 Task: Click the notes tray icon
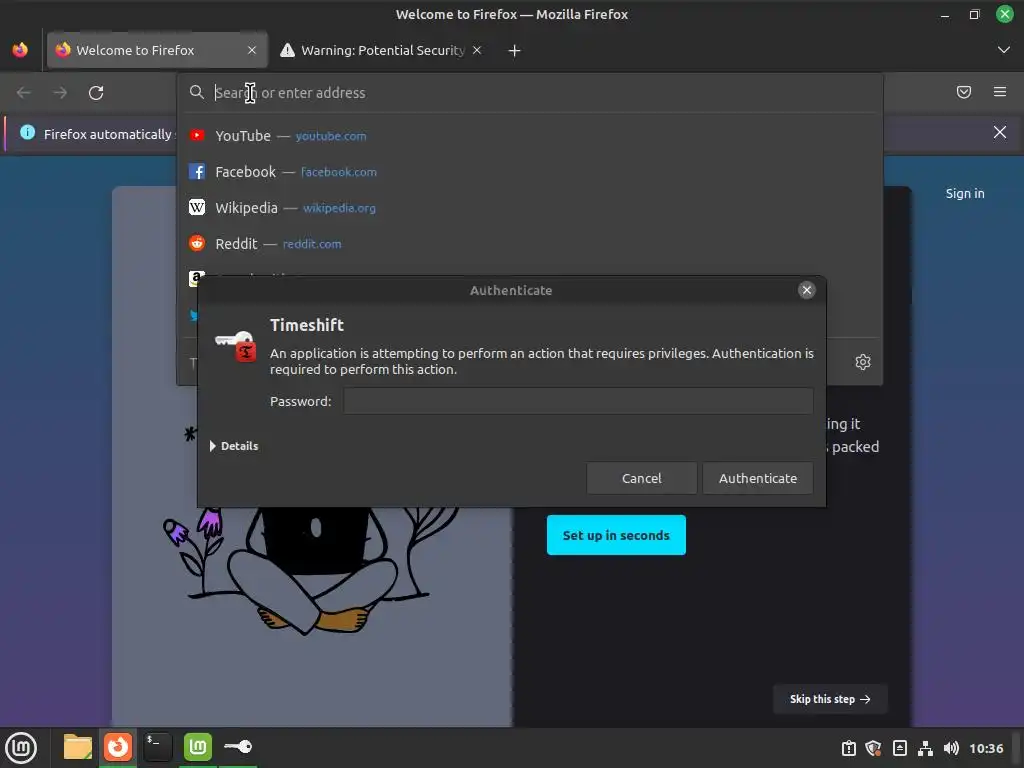[x=899, y=748]
